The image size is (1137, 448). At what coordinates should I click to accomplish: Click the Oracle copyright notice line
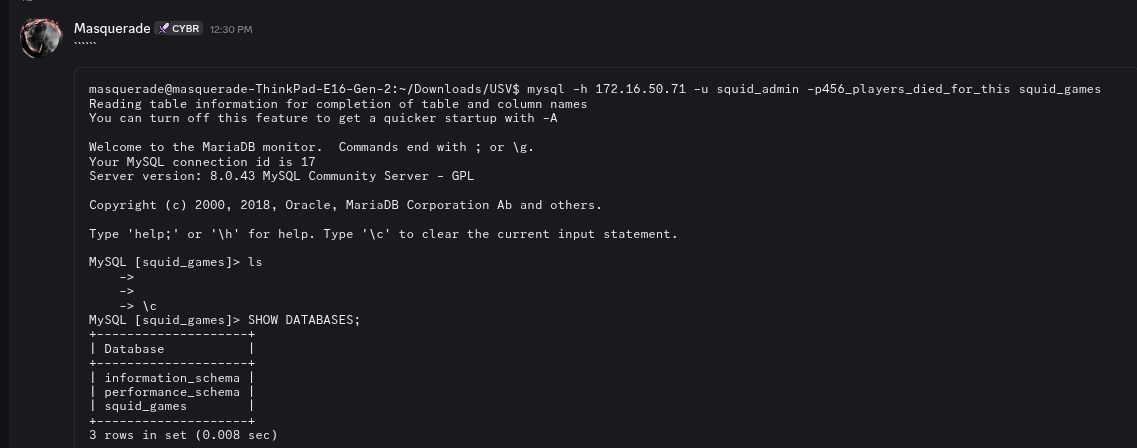(x=345, y=205)
